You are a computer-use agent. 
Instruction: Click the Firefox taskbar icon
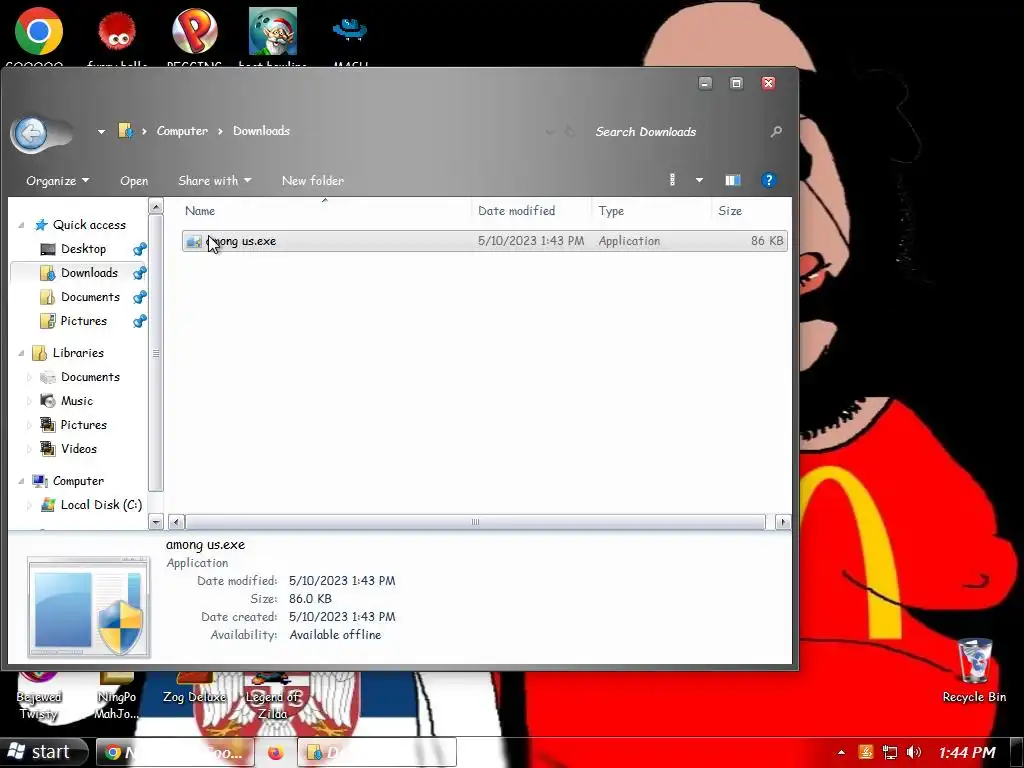click(276, 752)
